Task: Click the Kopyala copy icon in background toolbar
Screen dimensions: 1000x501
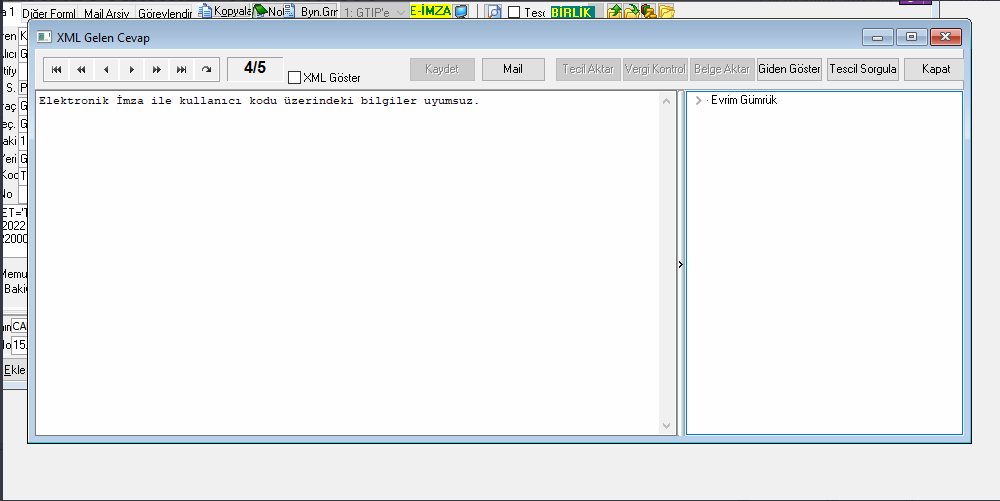Action: click(205, 11)
